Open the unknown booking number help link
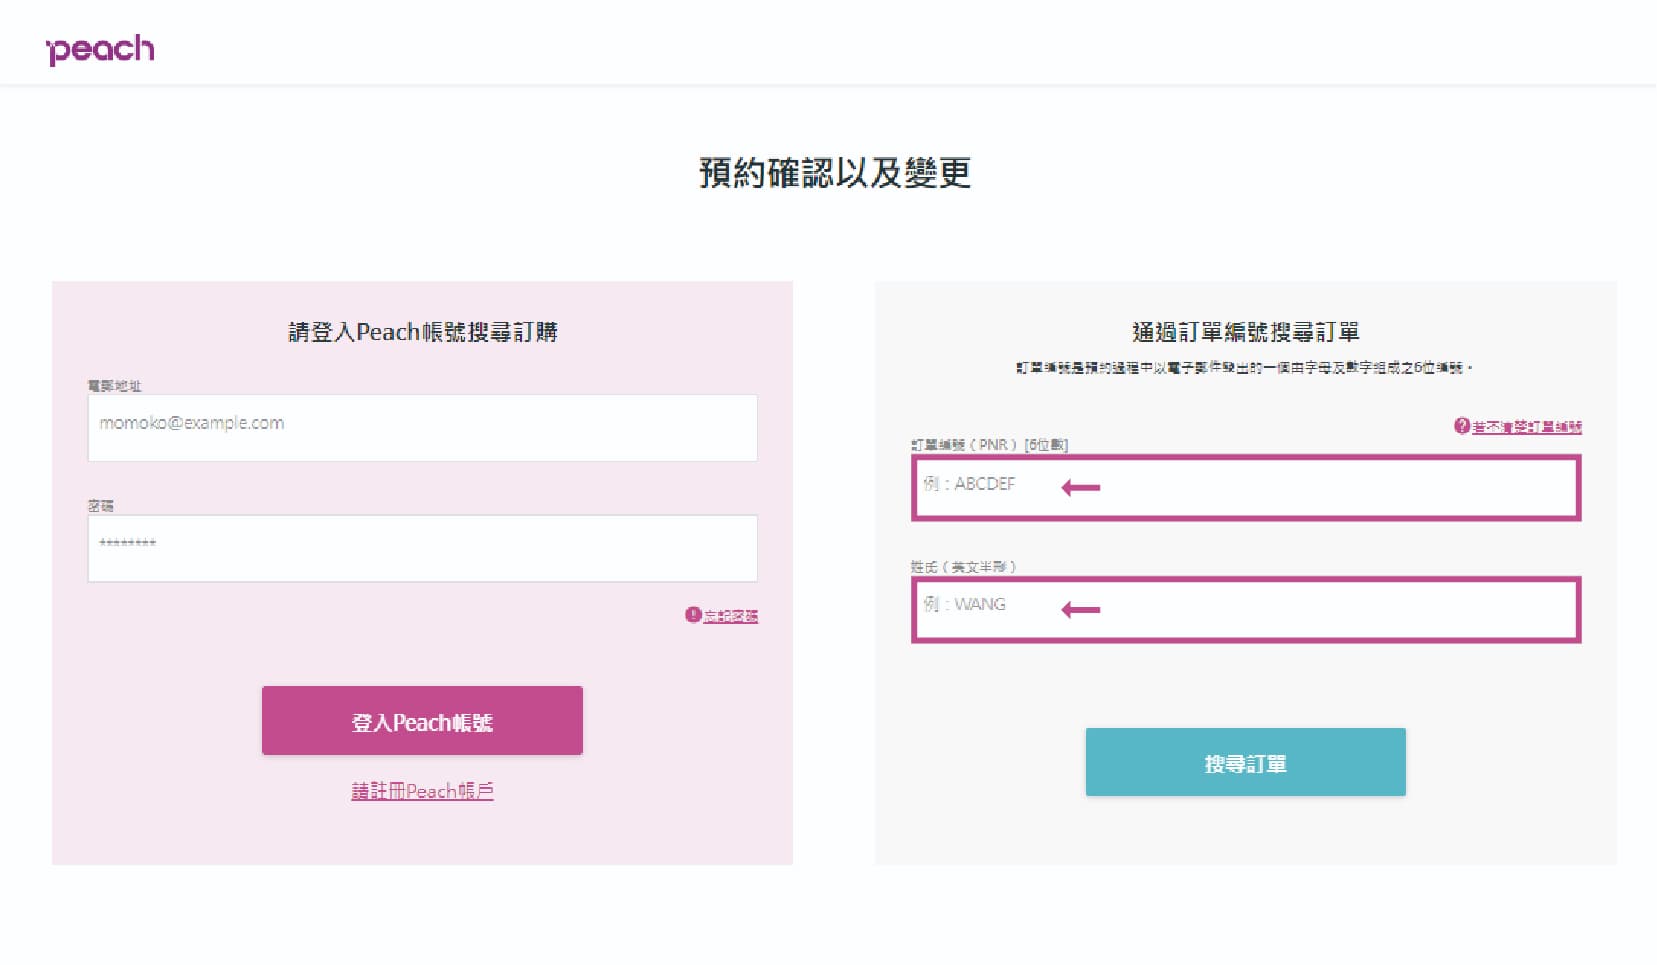 coord(1526,427)
